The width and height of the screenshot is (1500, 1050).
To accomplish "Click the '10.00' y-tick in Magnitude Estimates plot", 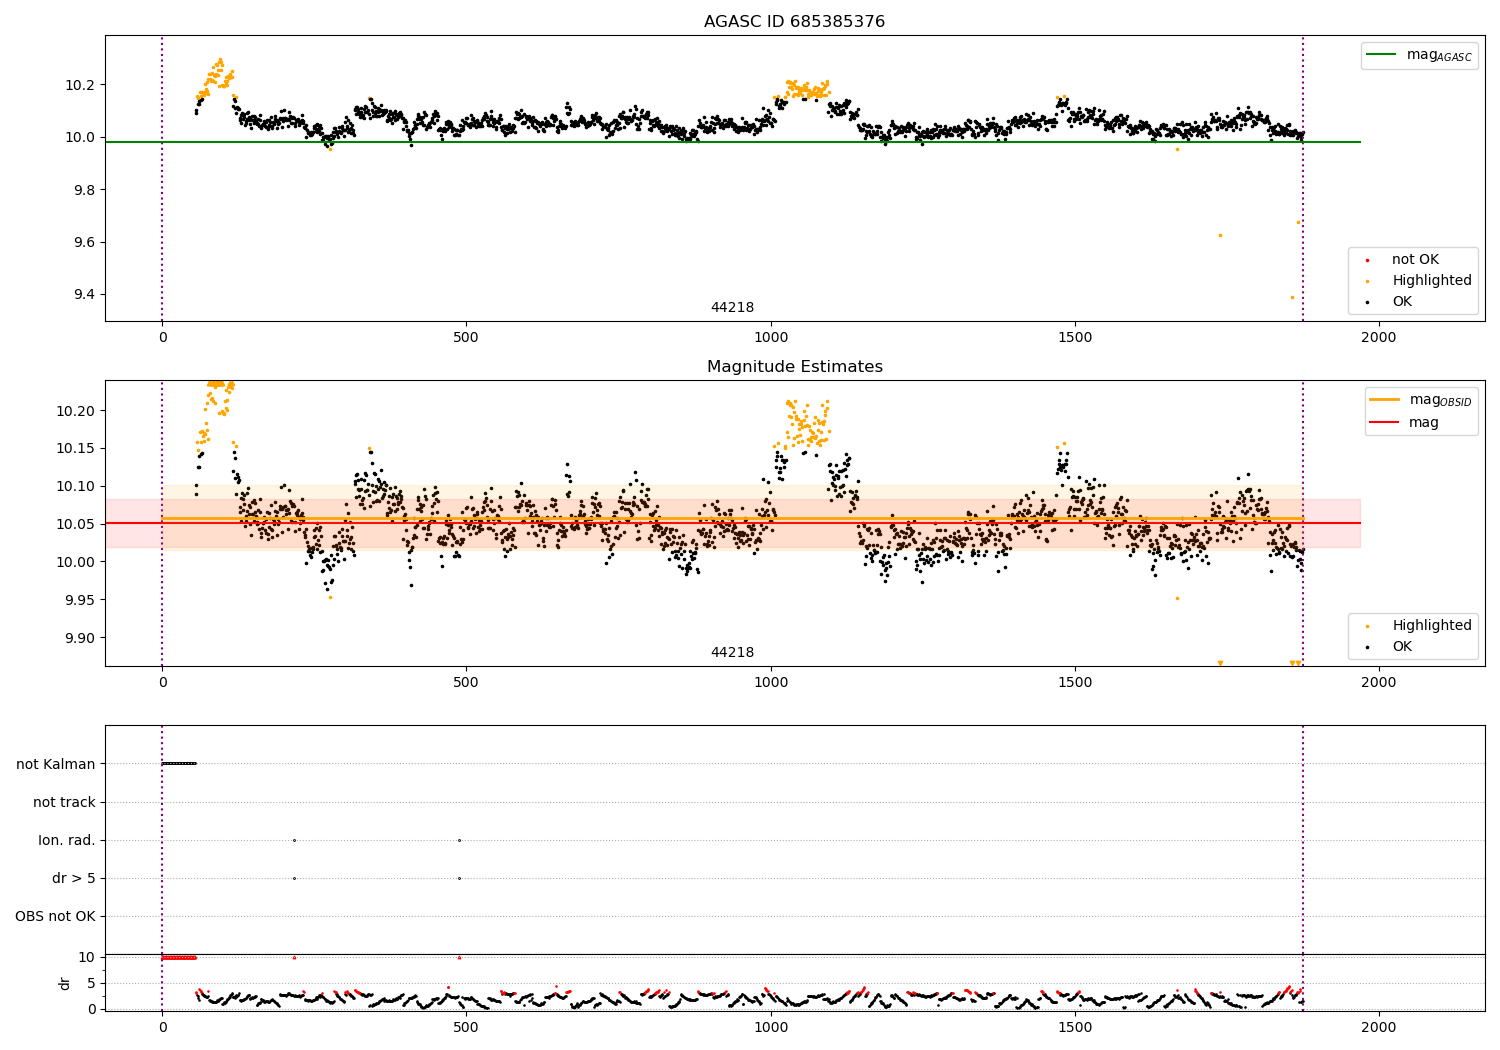I will (x=76, y=563).
